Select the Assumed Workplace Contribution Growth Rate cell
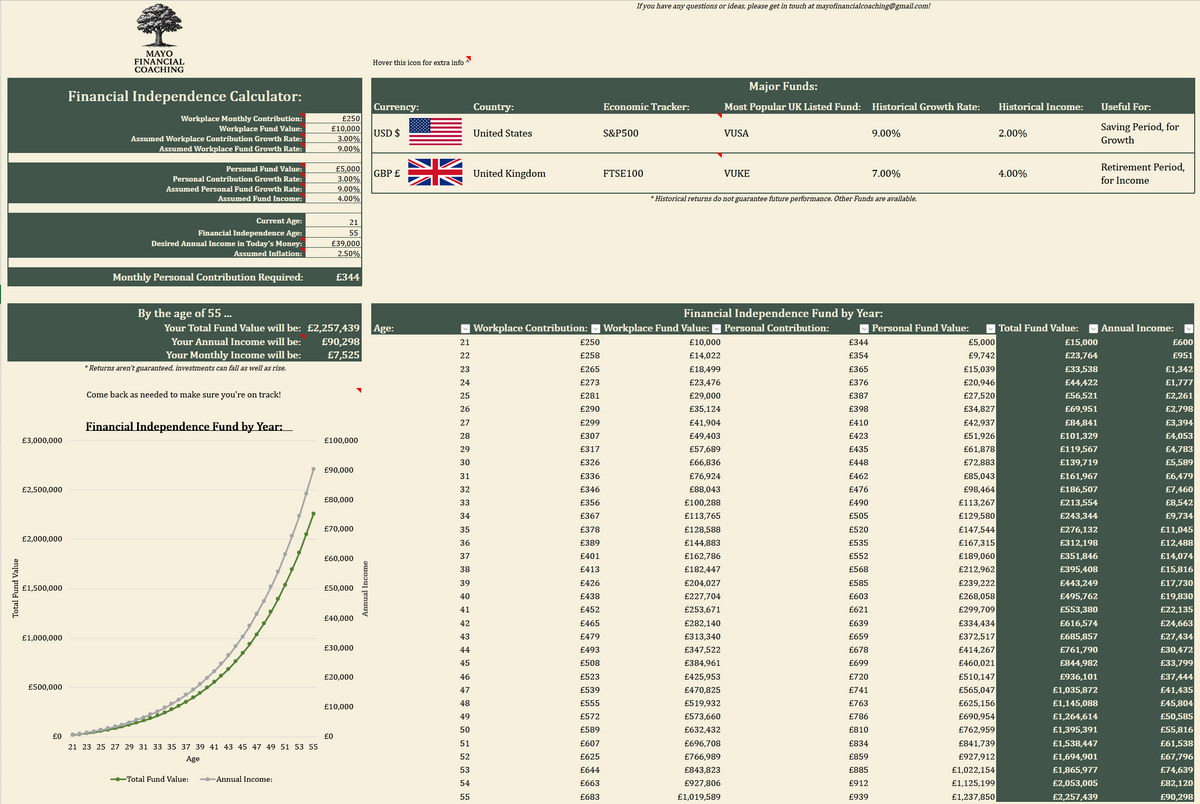This screenshot has width=1200, height=804. [x=333, y=139]
